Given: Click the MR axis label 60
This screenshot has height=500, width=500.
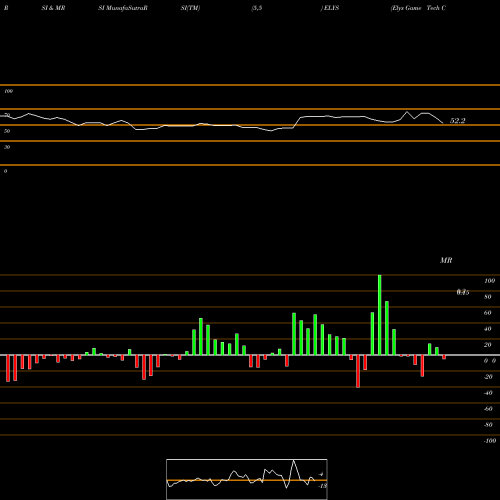Looking at the screenshot, I should tap(488, 313).
